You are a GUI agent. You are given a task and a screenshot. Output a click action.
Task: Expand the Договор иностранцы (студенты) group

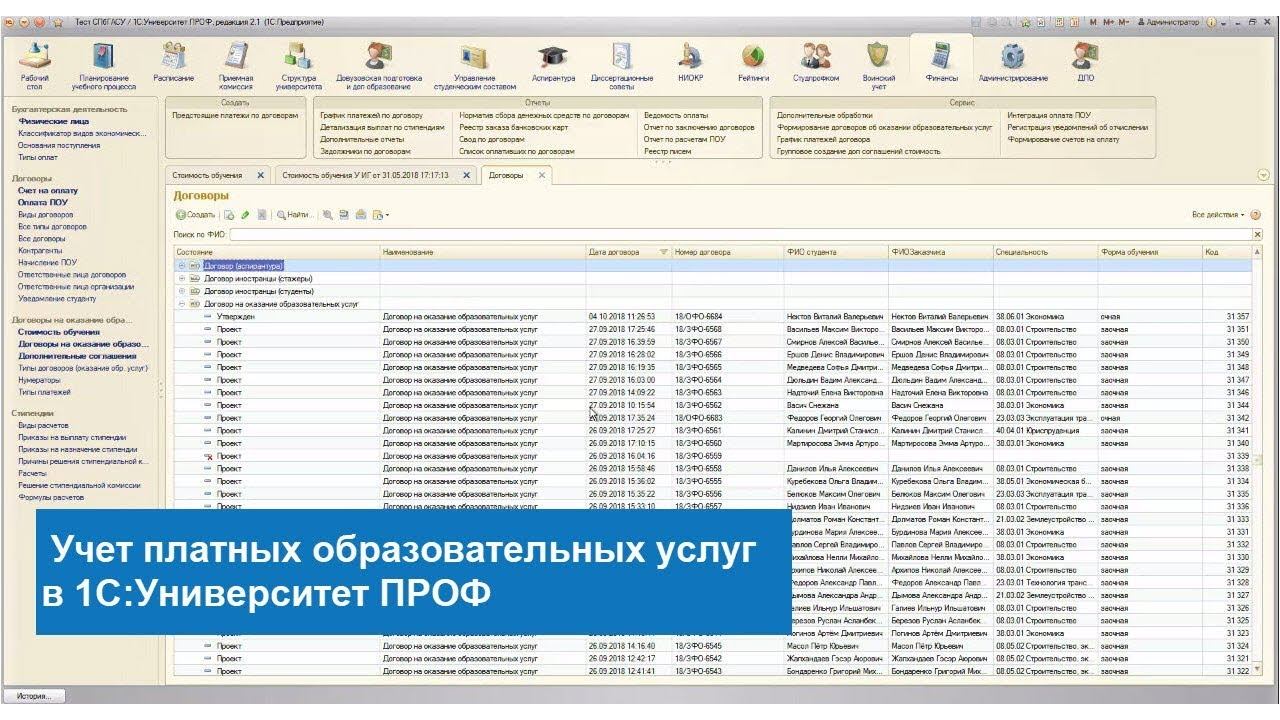(181, 290)
